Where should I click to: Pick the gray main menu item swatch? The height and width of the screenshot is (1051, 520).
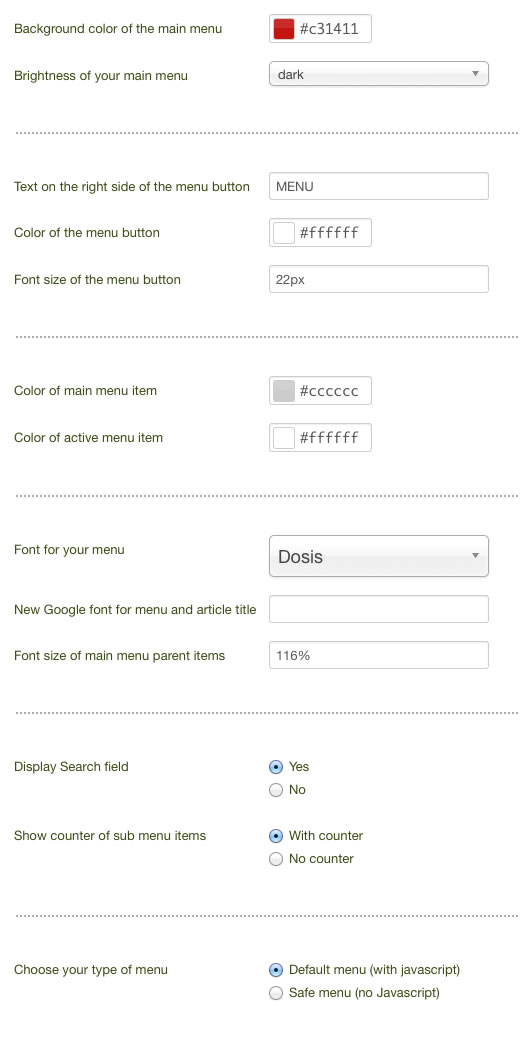point(283,391)
